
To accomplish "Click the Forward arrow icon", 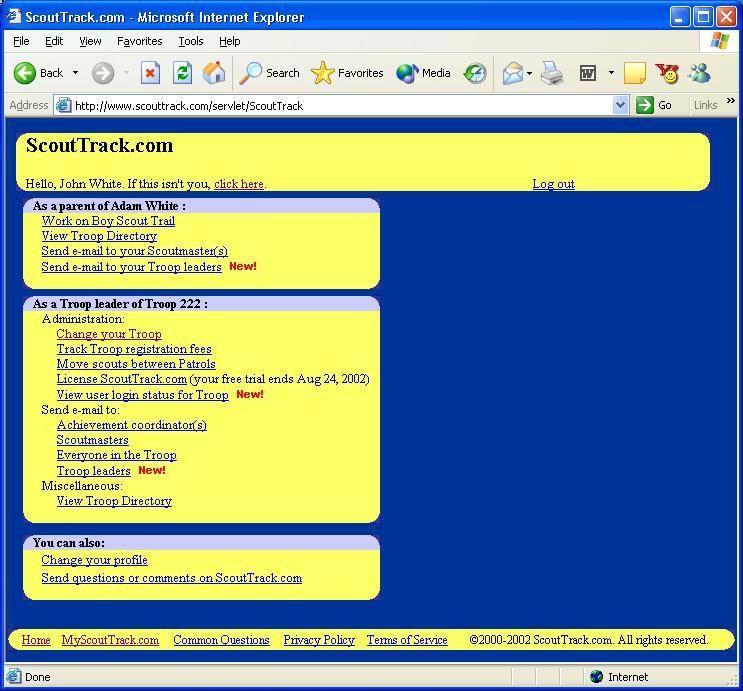I will click(103, 73).
